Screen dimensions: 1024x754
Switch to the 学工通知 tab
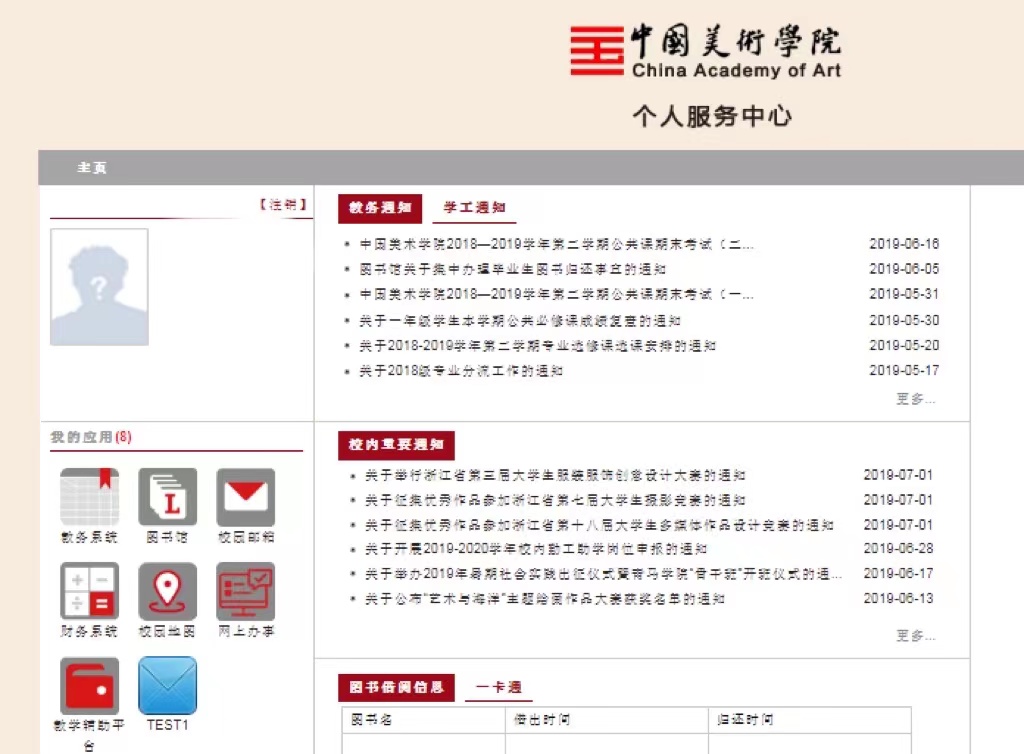click(474, 208)
